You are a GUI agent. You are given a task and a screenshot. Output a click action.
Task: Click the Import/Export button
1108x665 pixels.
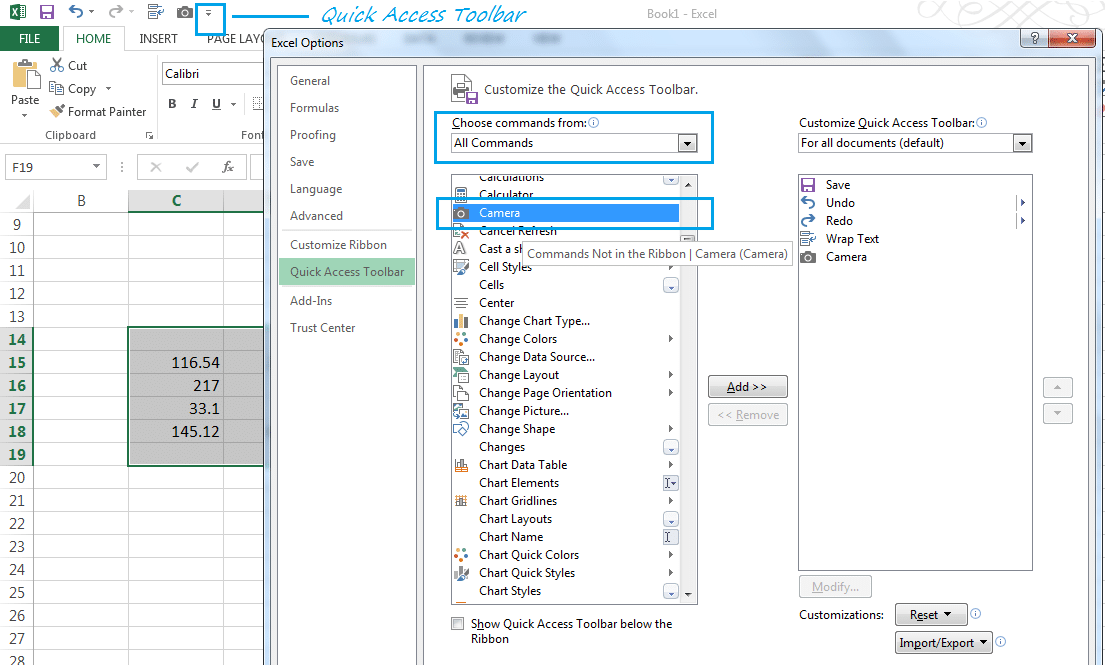tap(943, 642)
